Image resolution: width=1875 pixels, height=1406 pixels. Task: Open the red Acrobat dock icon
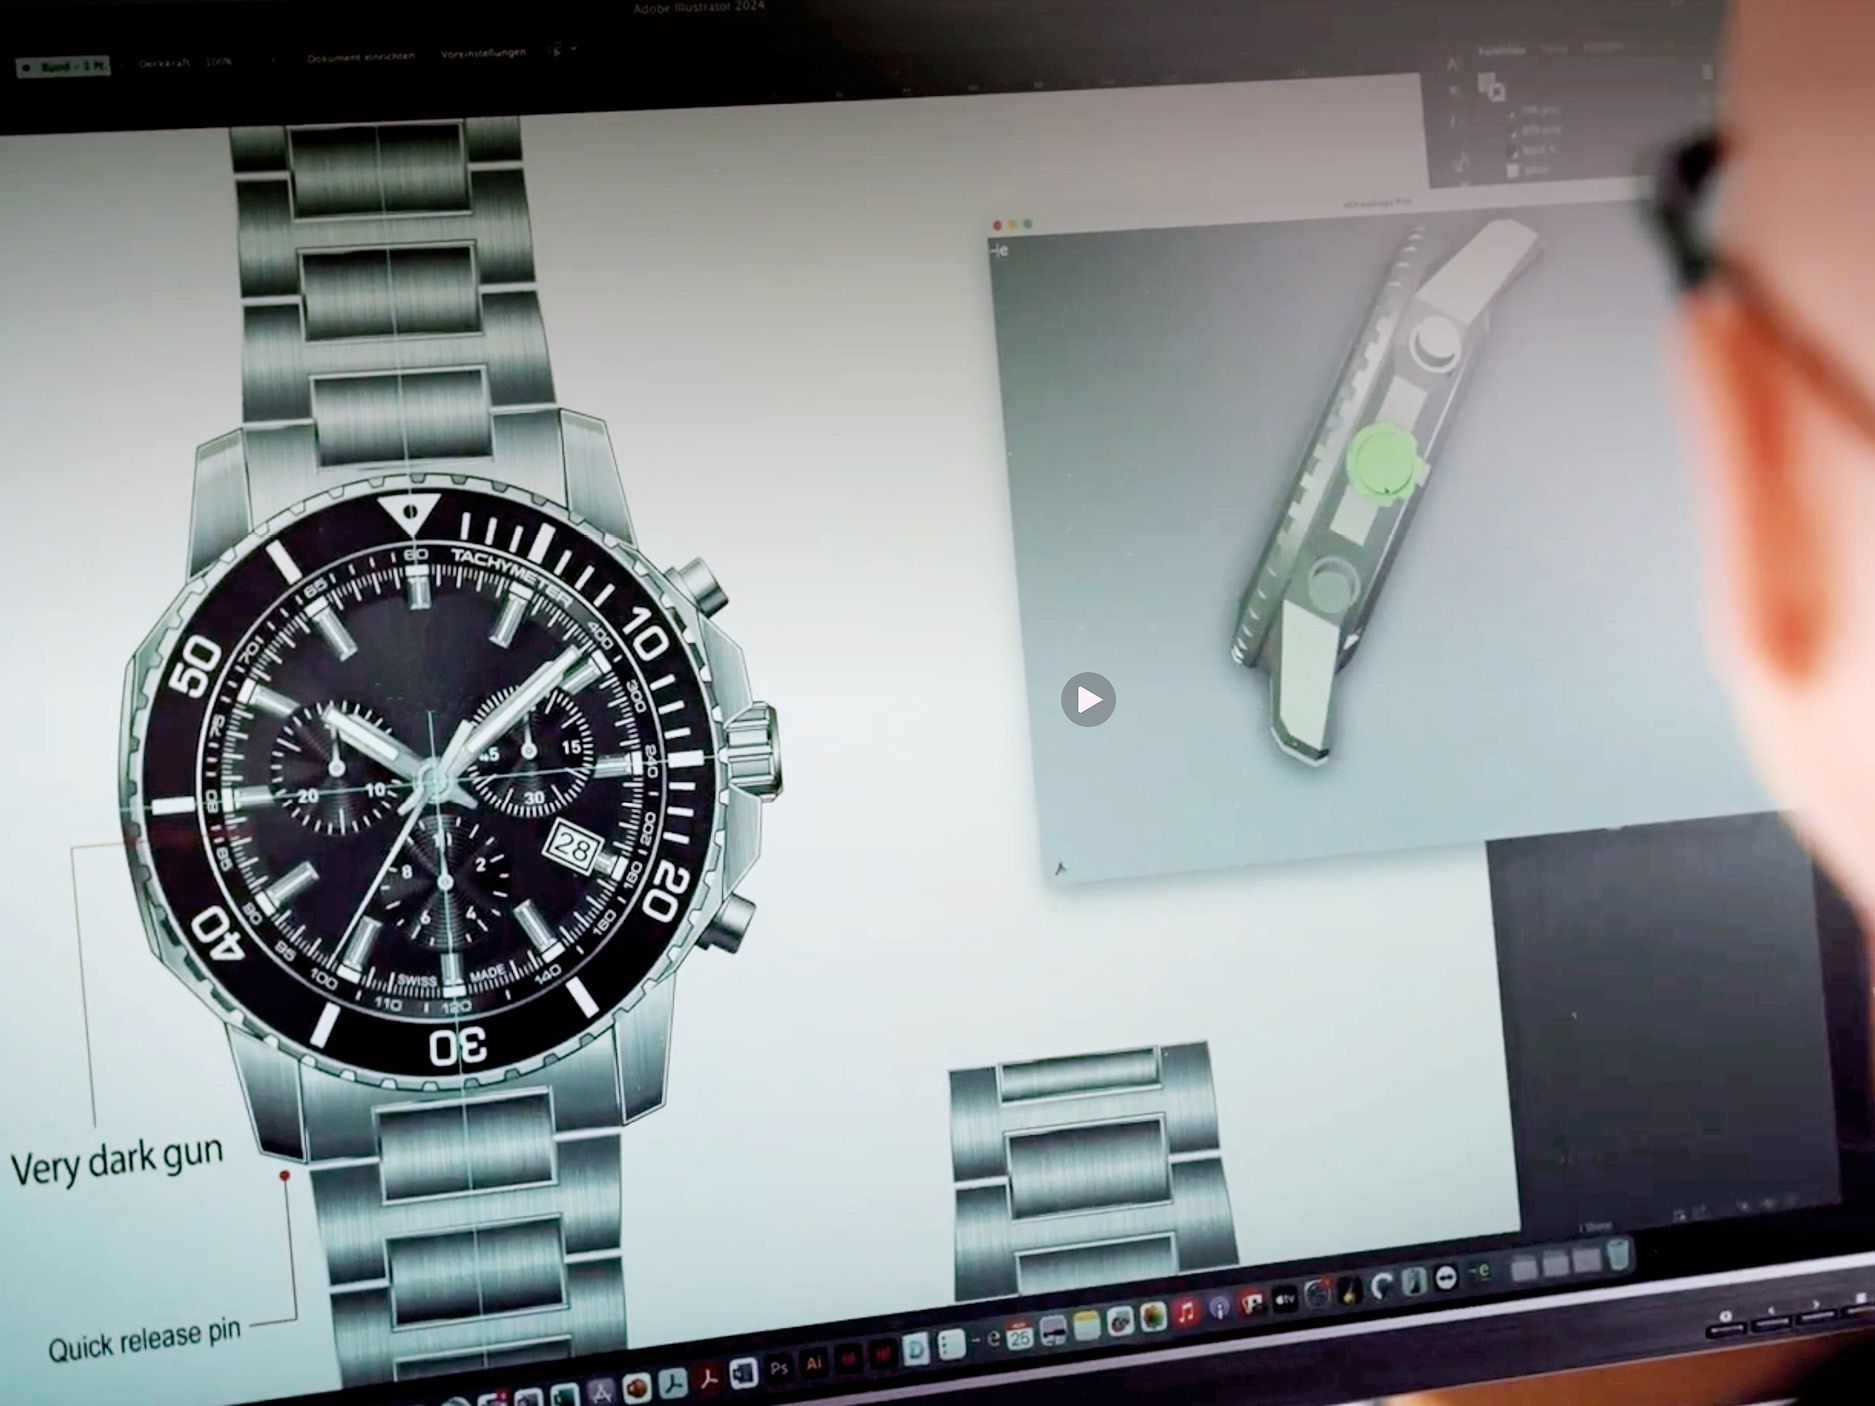point(708,1378)
